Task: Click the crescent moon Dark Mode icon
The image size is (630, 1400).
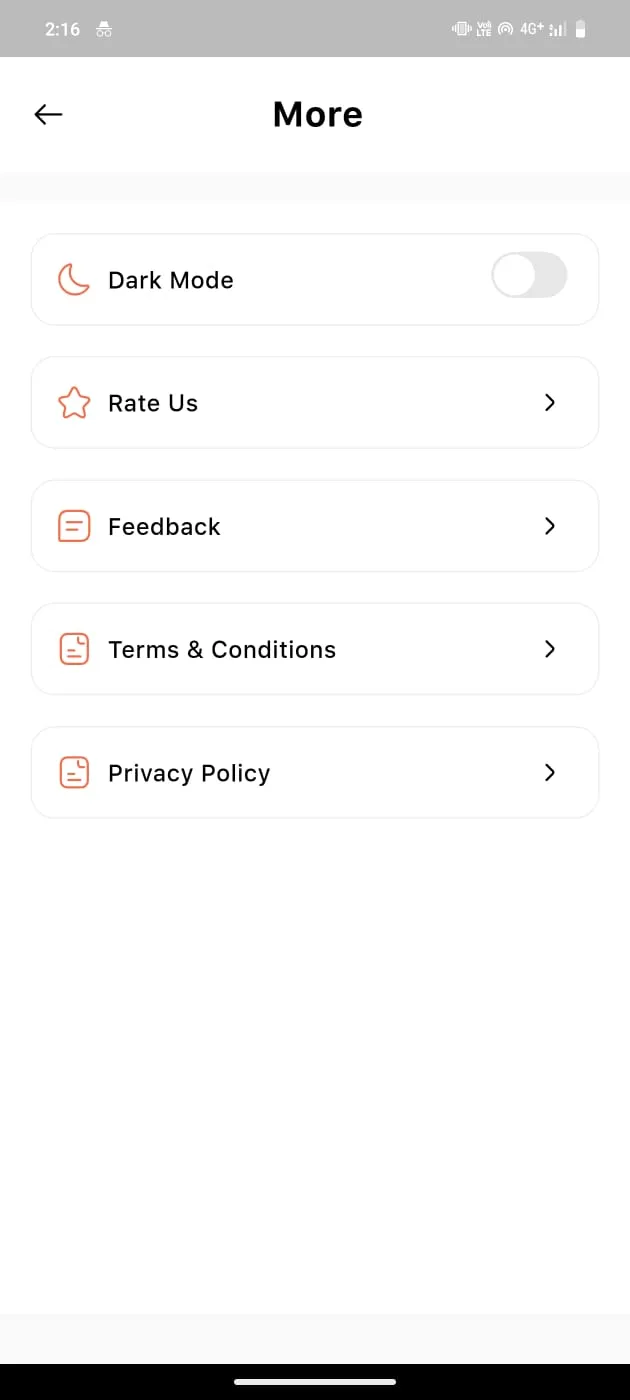Action: [x=74, y=280]
